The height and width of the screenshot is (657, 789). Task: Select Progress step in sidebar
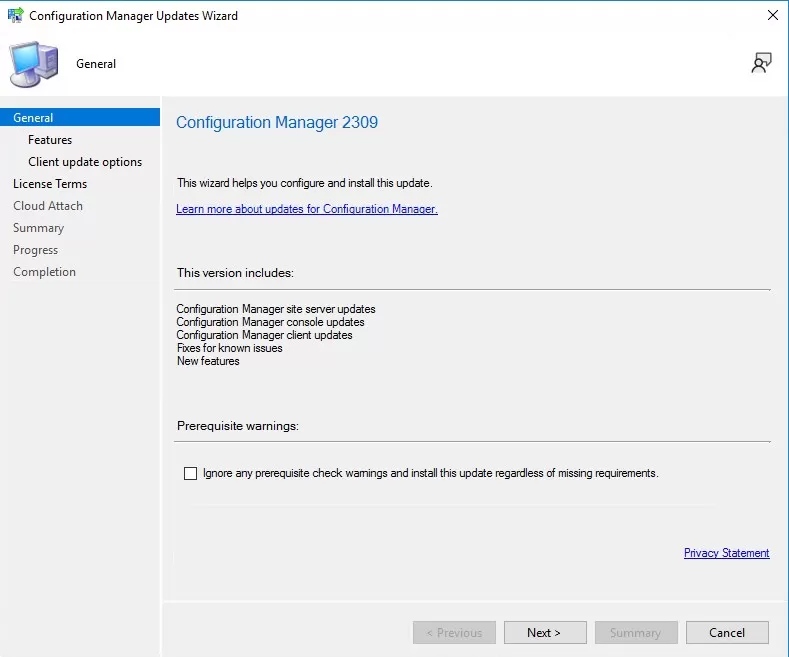tap(35, 250)
